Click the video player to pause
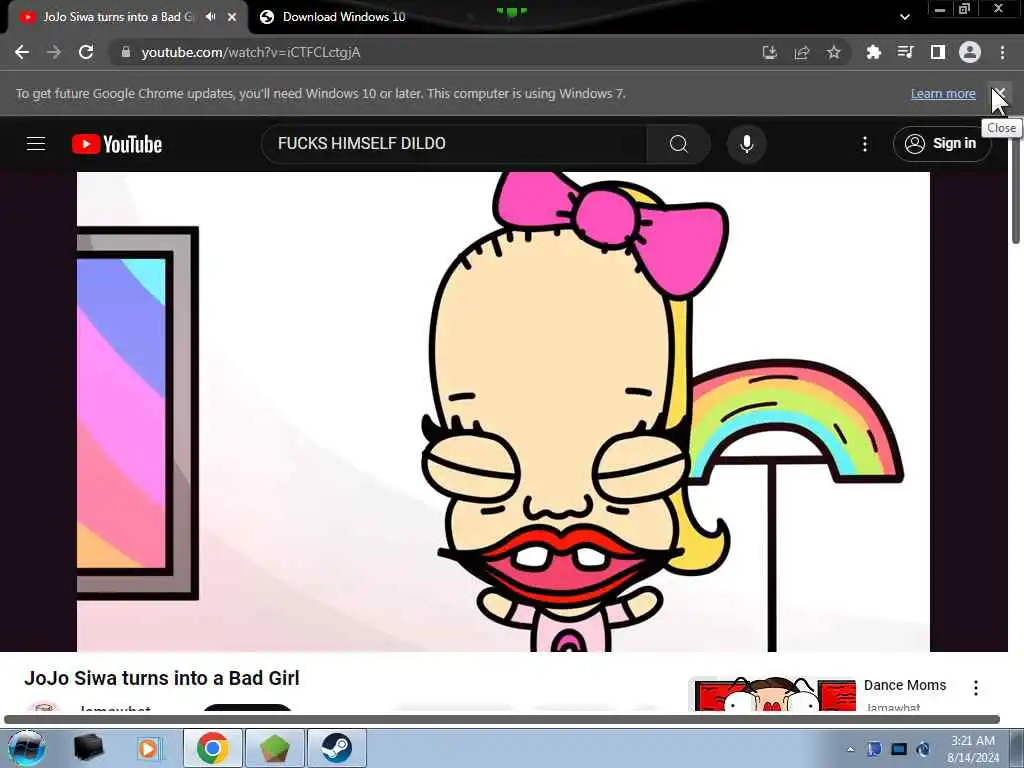1024x768 pixels. click(504, 411)
